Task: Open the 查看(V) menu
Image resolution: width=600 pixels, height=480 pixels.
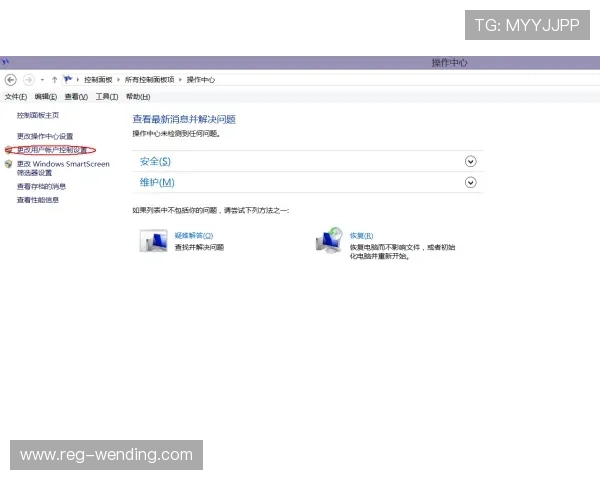Action: [76, 97]
